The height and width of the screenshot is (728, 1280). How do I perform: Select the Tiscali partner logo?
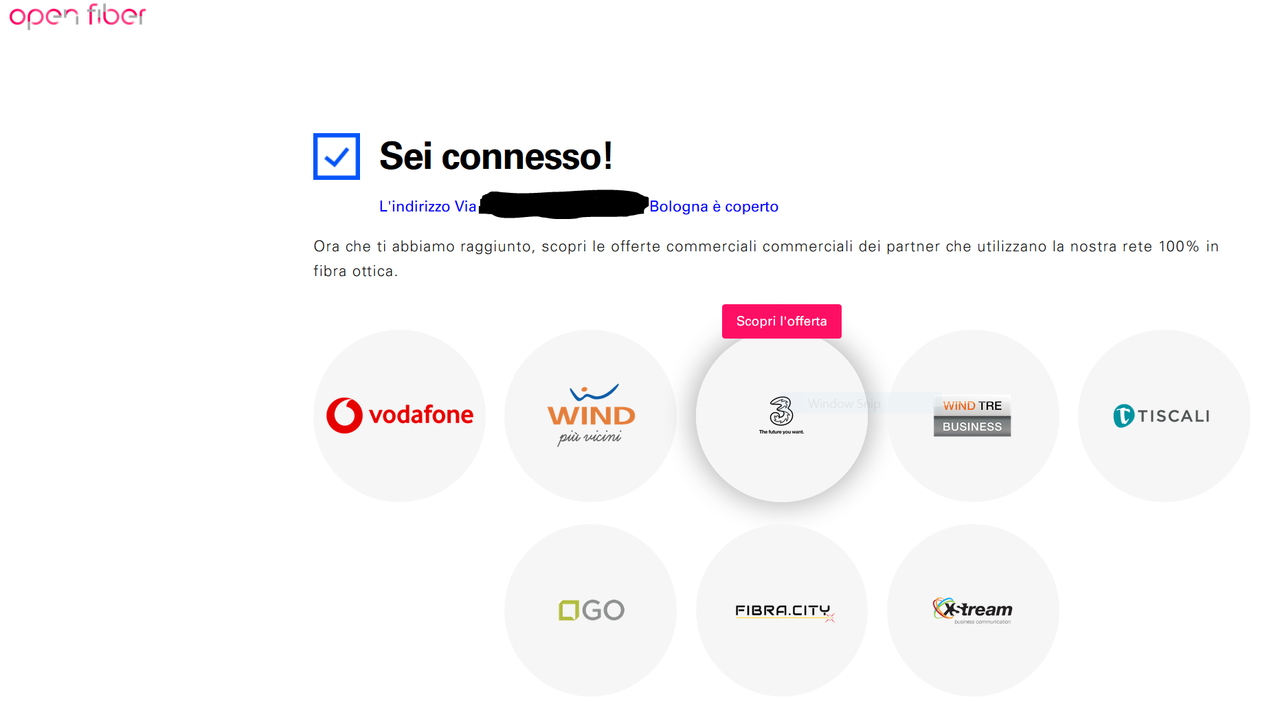tap(1161, 415)
